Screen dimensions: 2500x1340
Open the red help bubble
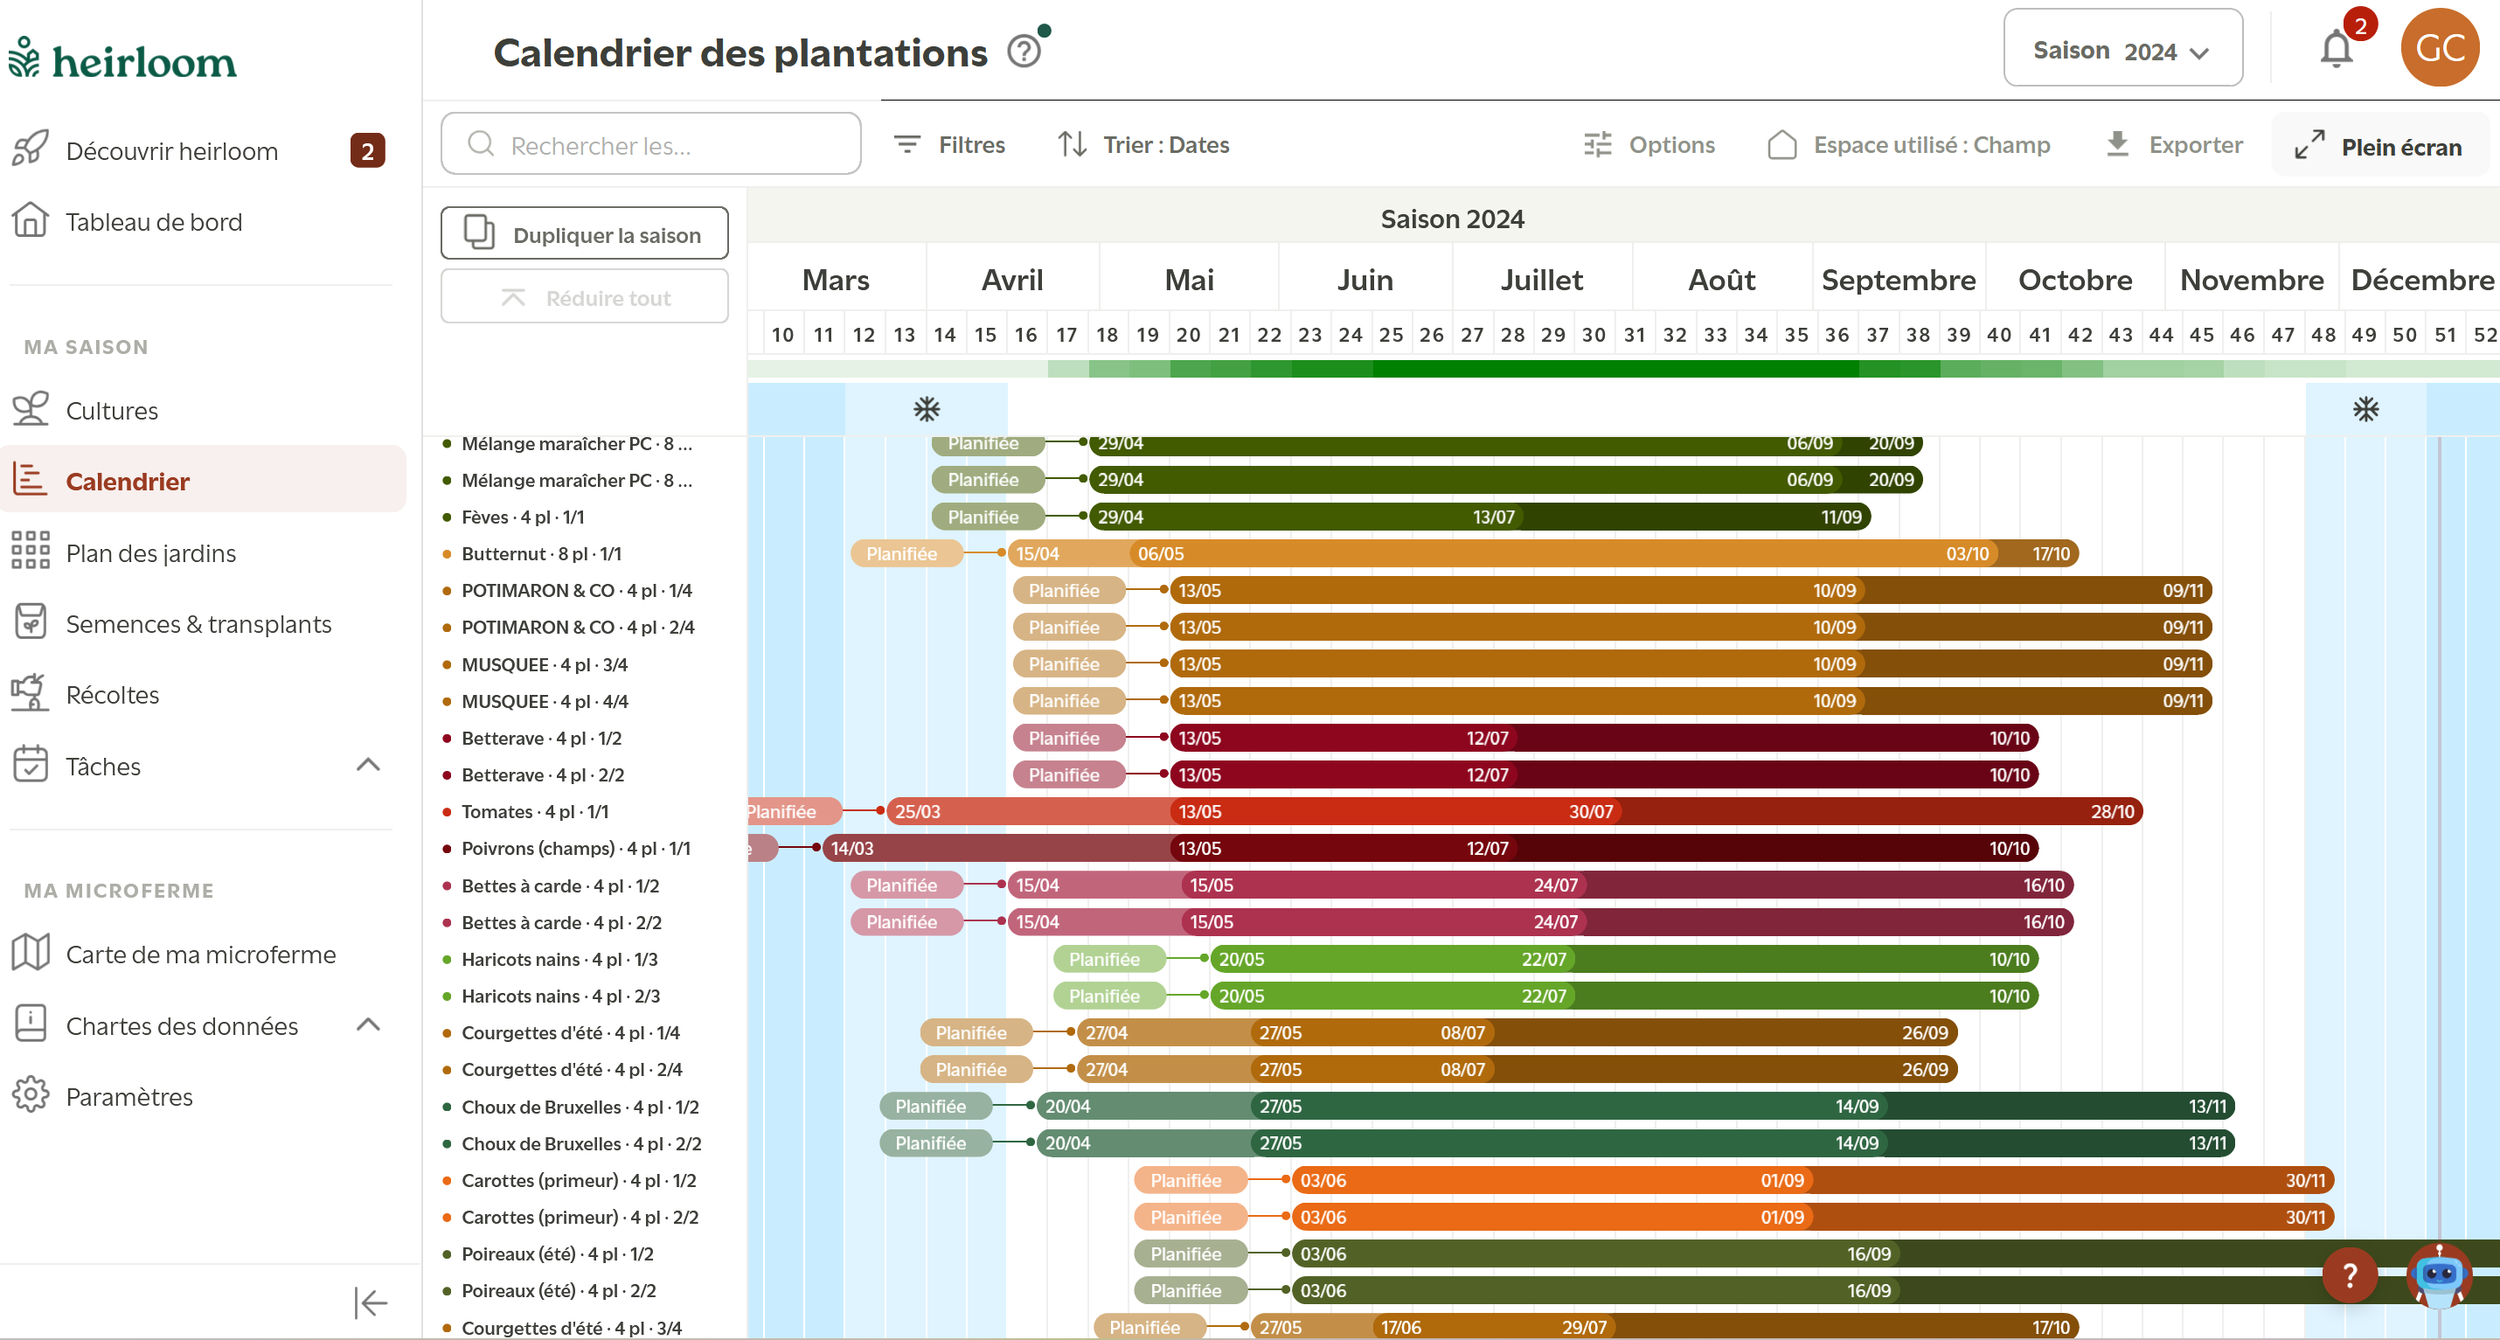point(2349,1275)
